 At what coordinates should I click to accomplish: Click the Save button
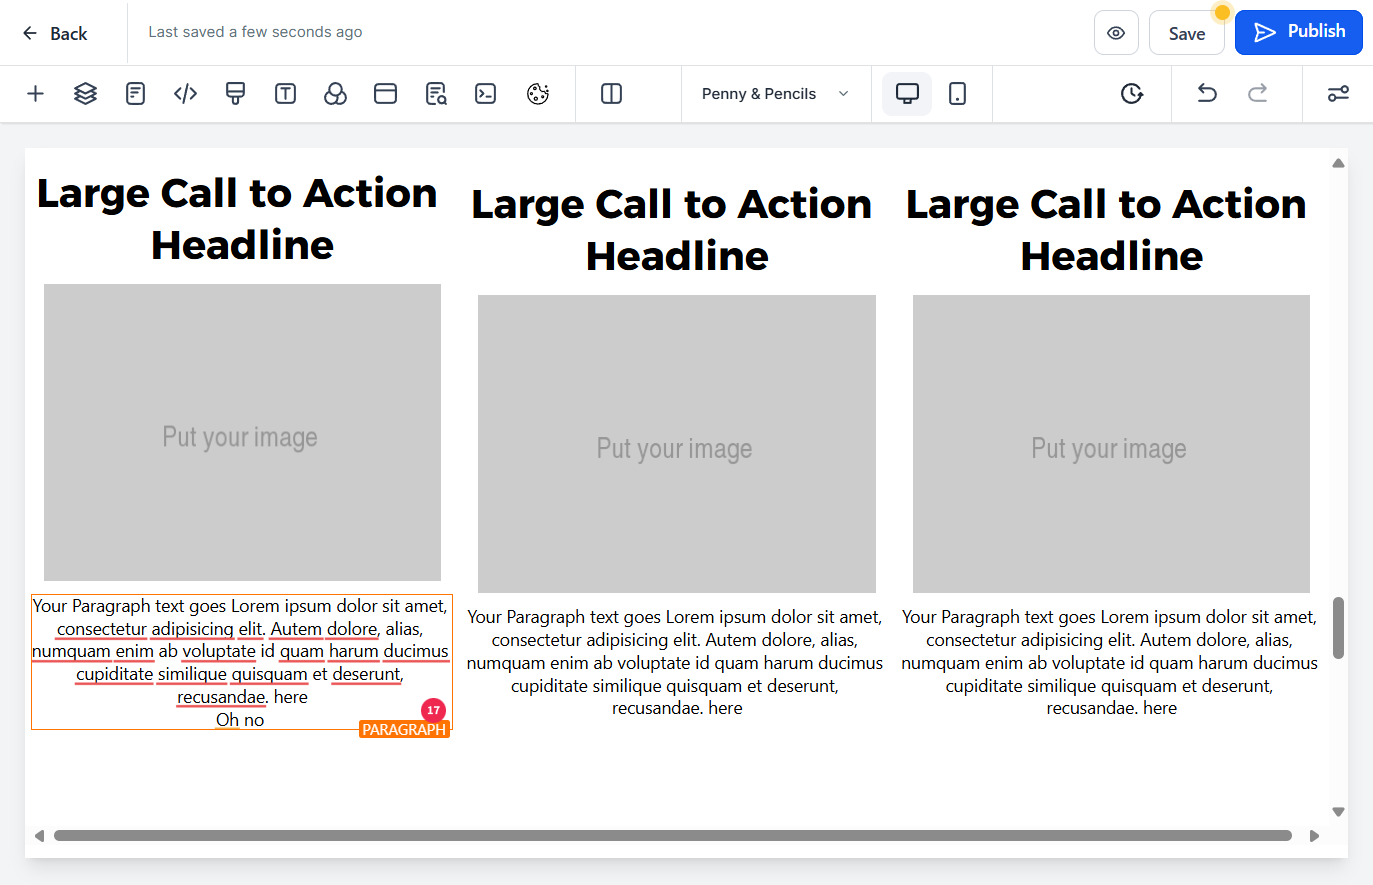[1187, 33]
